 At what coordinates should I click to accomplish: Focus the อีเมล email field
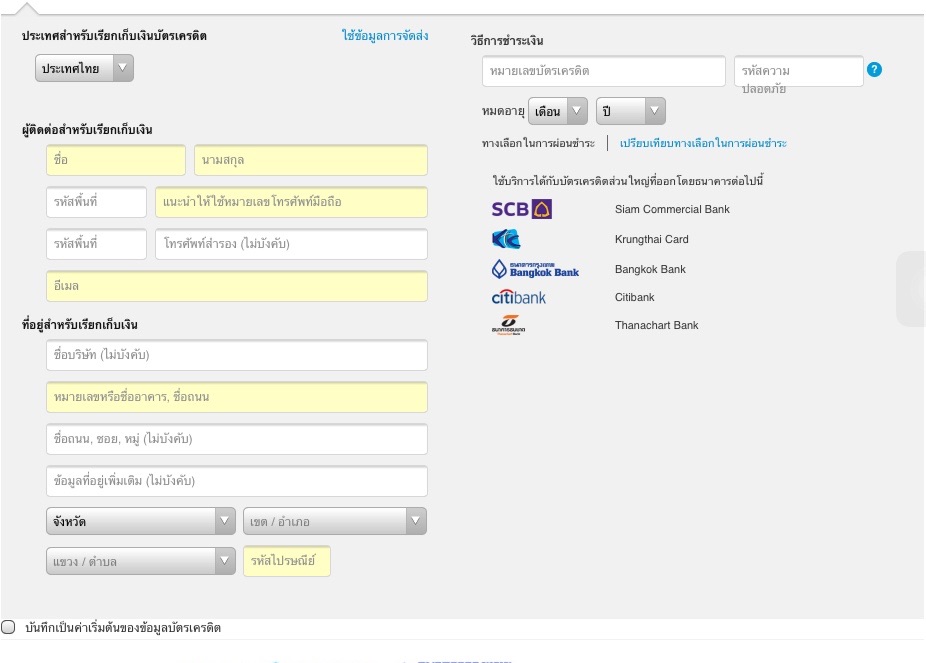coord(237,286)
